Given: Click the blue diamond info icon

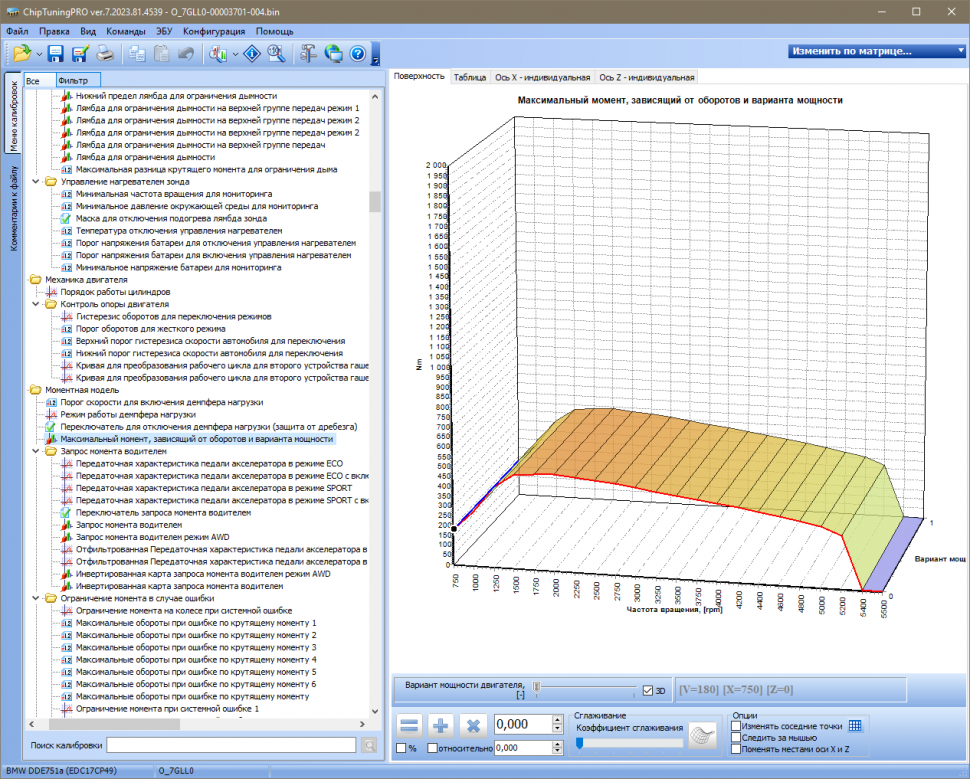Looking at the screenshot, I should tap(252, 53).
